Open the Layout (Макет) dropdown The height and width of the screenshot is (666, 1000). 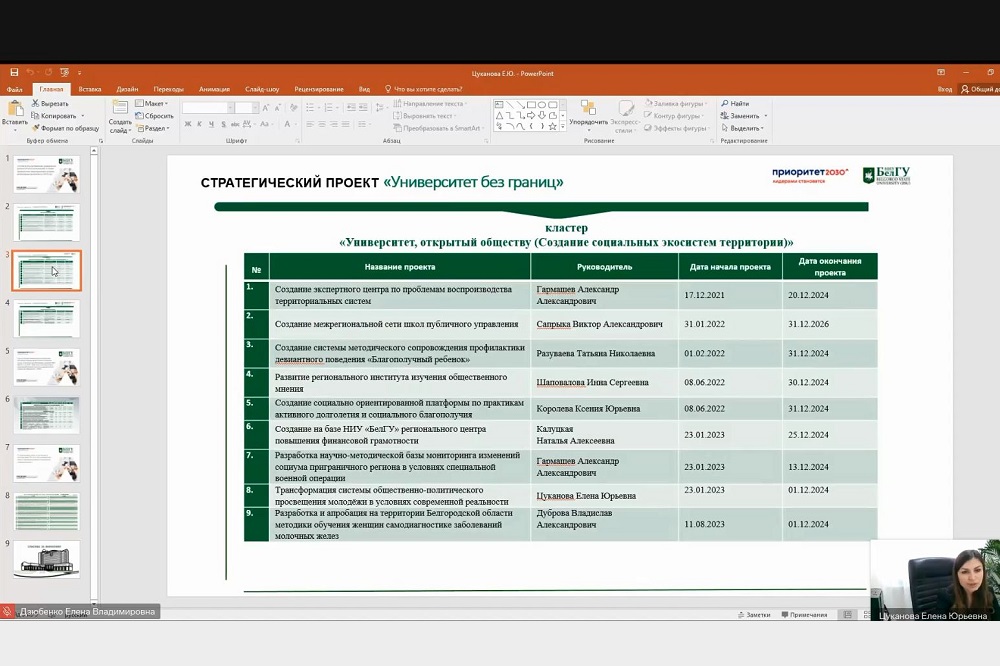(x=154, y=103)
